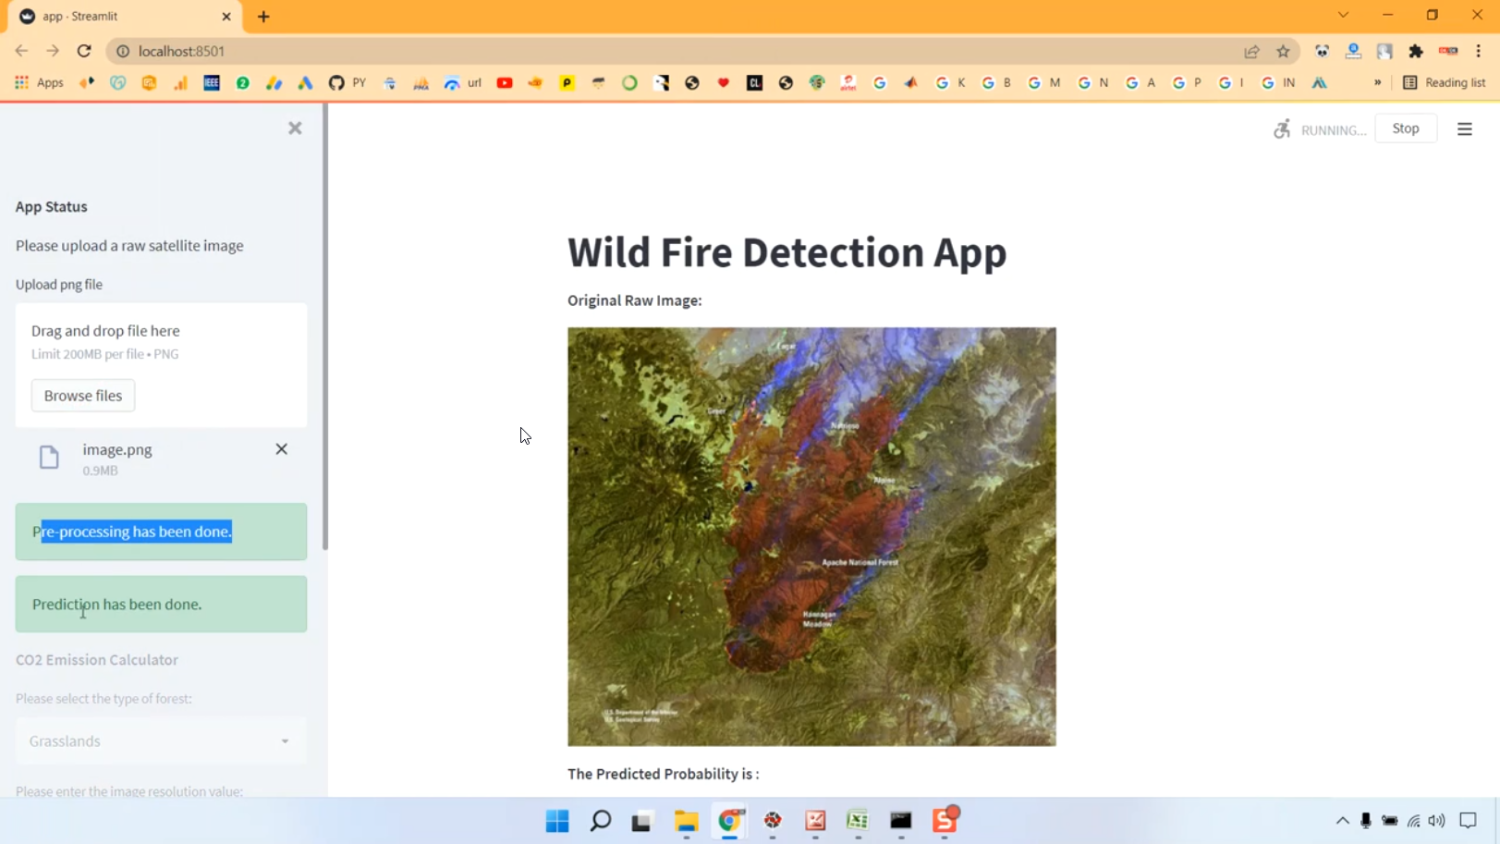Open the YouTube bookmark icon
Image resolution: width=1500 pixels, height=844 pixels.
point(504,83)
